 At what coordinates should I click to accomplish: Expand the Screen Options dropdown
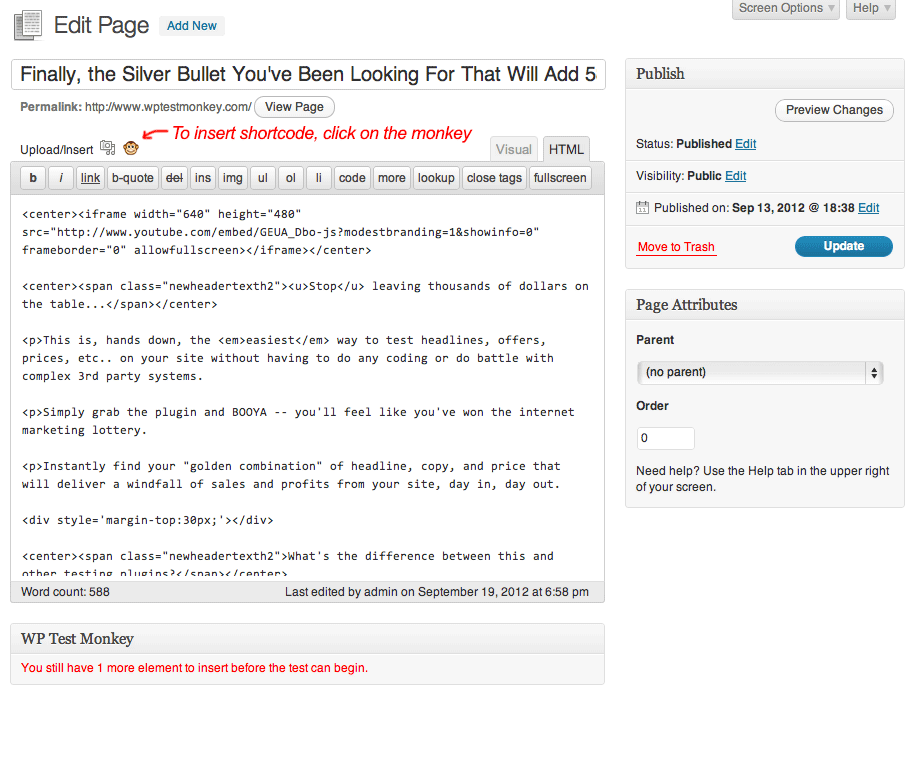[785, 8]
